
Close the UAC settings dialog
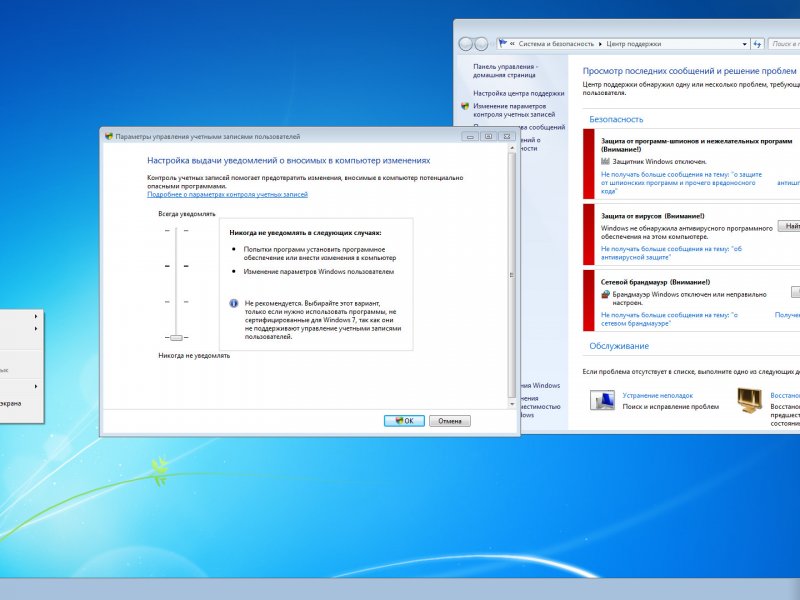coord(507,136)
